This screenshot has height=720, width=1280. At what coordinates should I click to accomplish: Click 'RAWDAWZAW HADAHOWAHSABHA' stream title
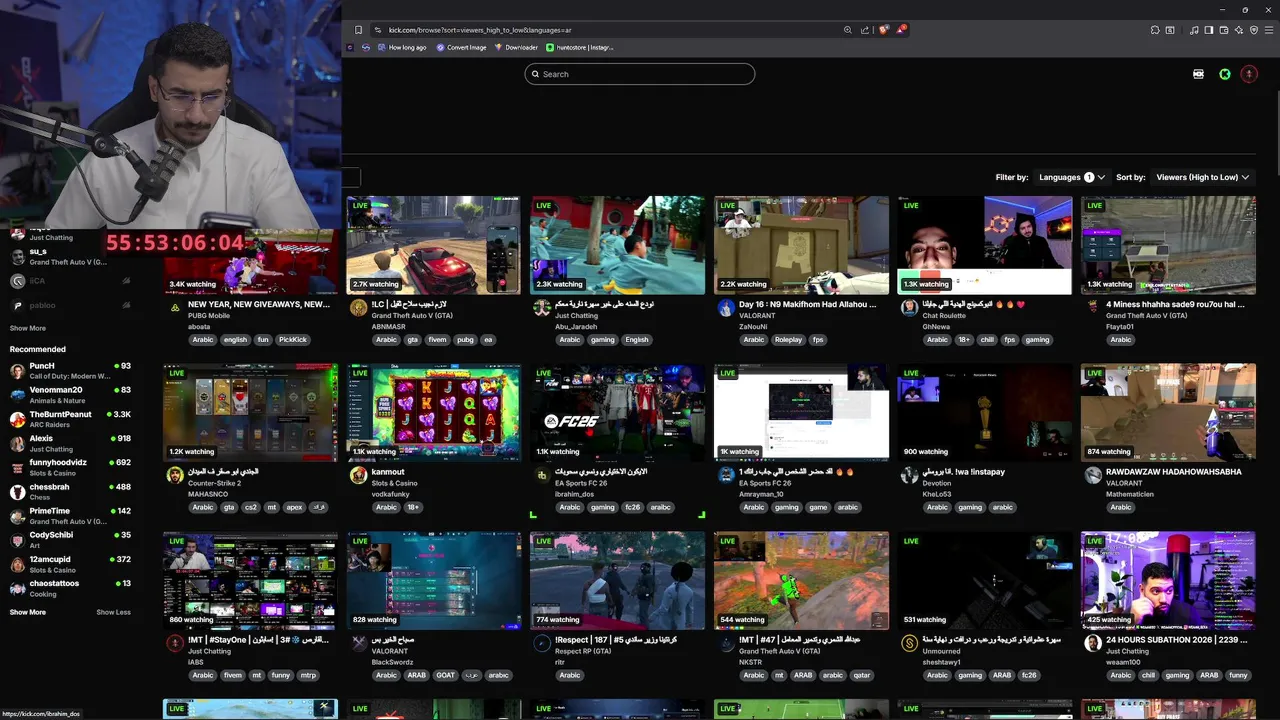1174,472
